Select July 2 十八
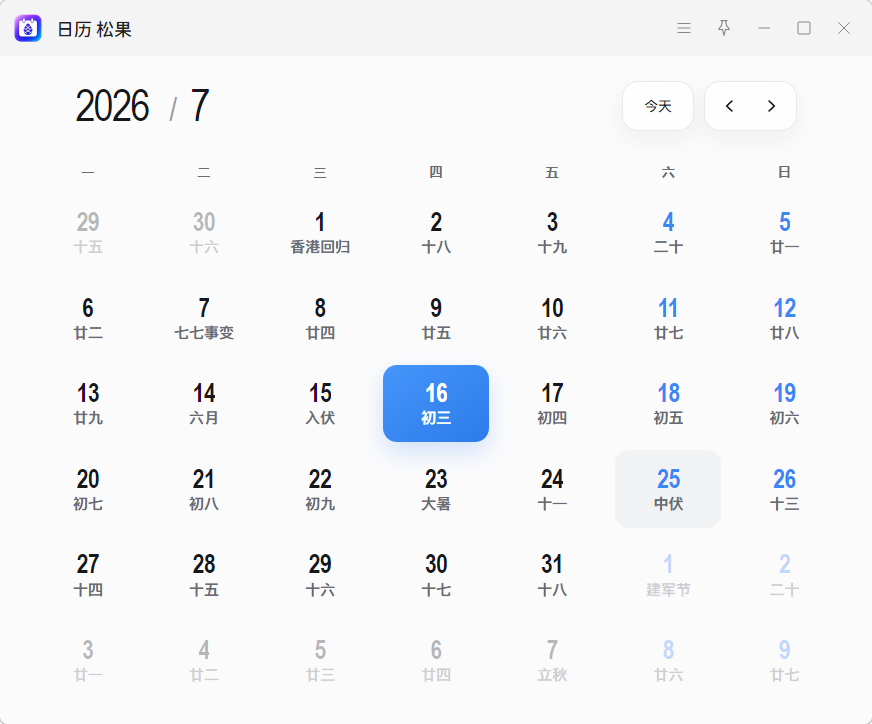Image resolution: width=872 pixels, height=724 pixels. click(436, 232)
